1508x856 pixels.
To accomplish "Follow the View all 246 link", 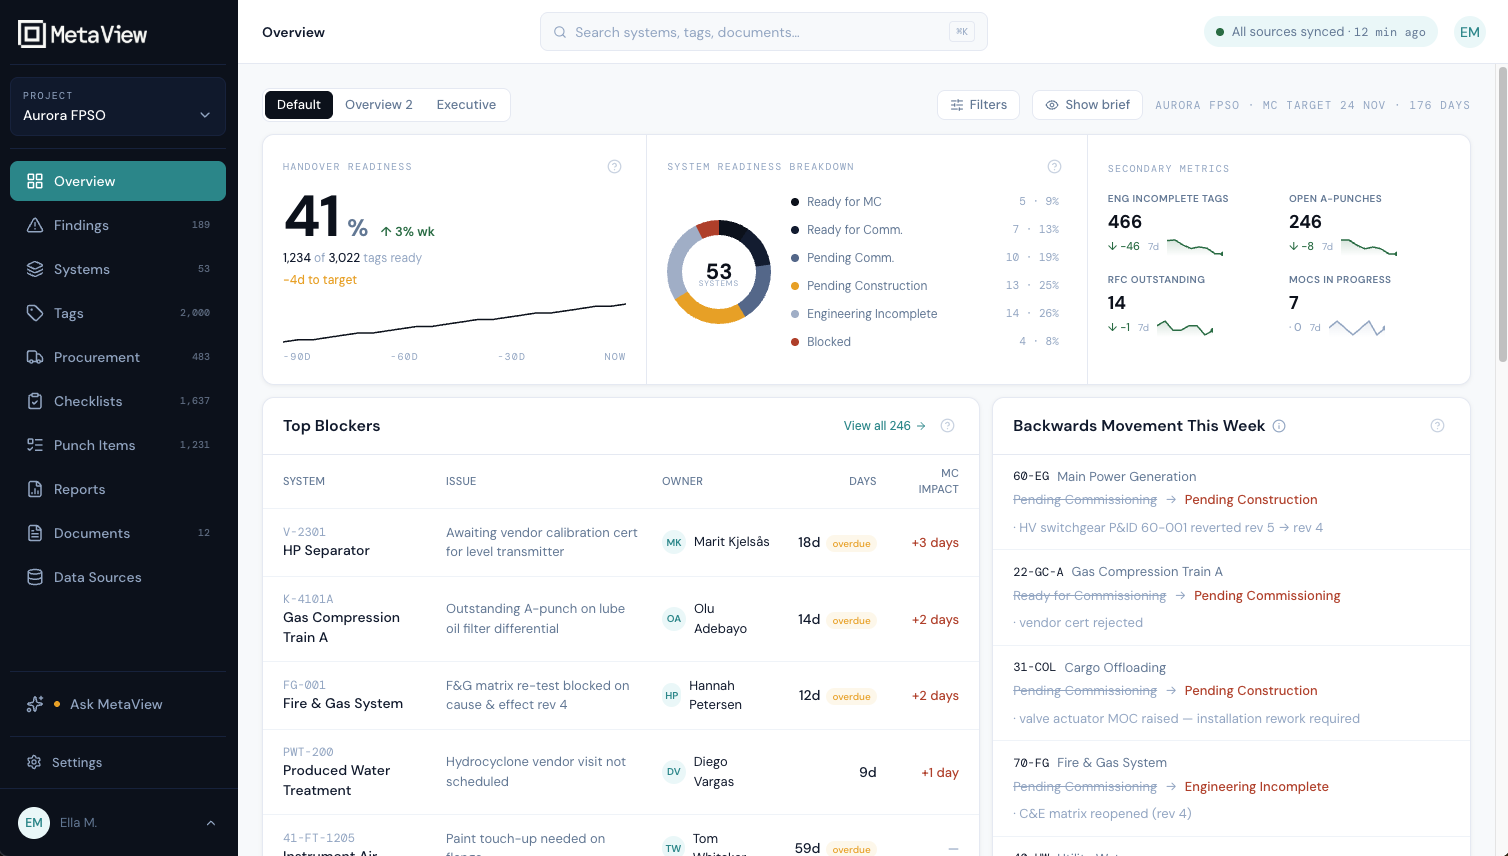I will pos(884,426).
